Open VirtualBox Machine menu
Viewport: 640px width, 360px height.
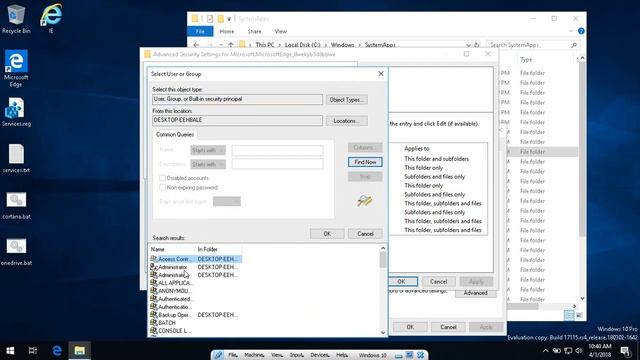pyautogui.click(x=254, y=355)
